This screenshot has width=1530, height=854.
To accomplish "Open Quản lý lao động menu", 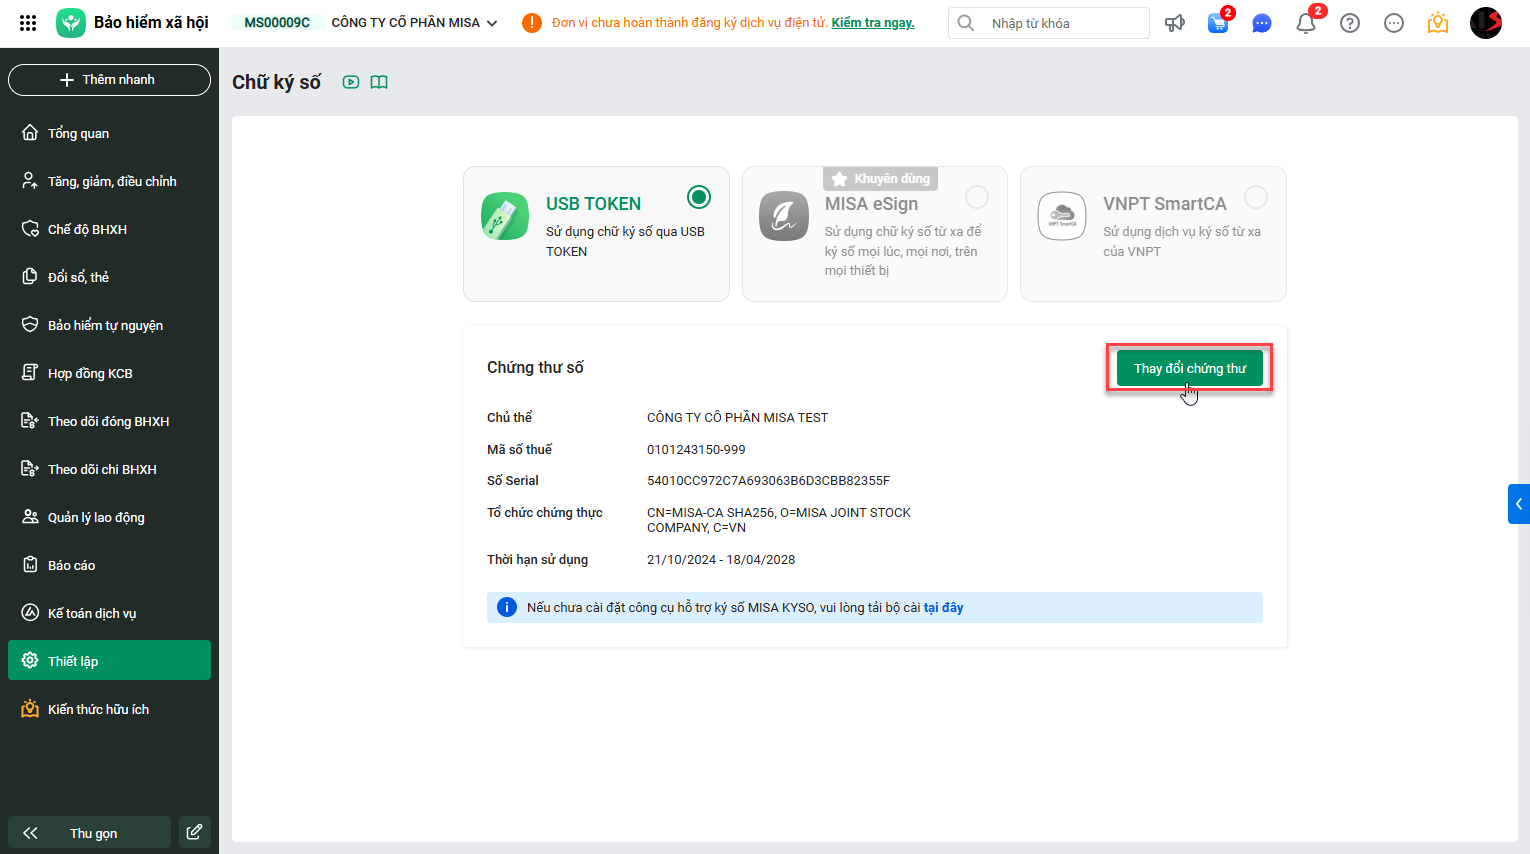I will [x=109, y=517].
